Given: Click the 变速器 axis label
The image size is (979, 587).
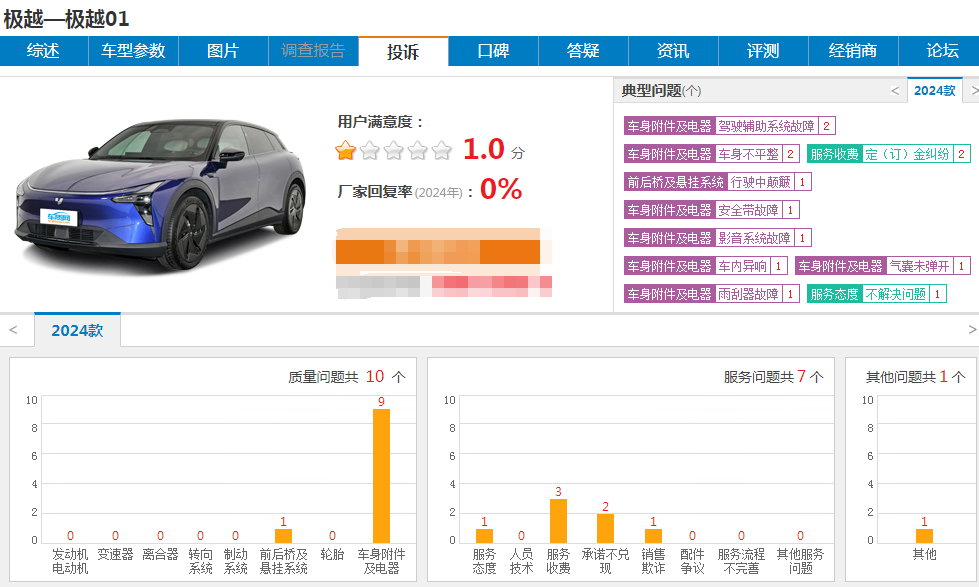Looking at the screenshot, I should coord(116,555).
